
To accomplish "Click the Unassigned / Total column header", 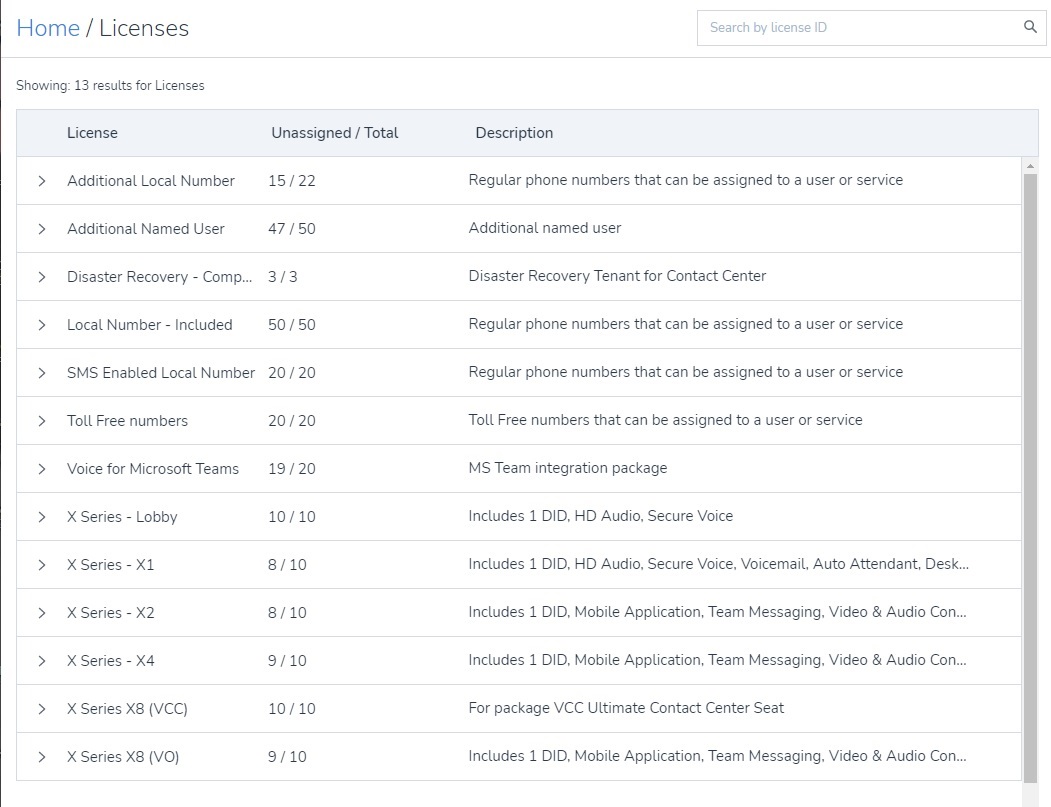I will pos(334,133).
